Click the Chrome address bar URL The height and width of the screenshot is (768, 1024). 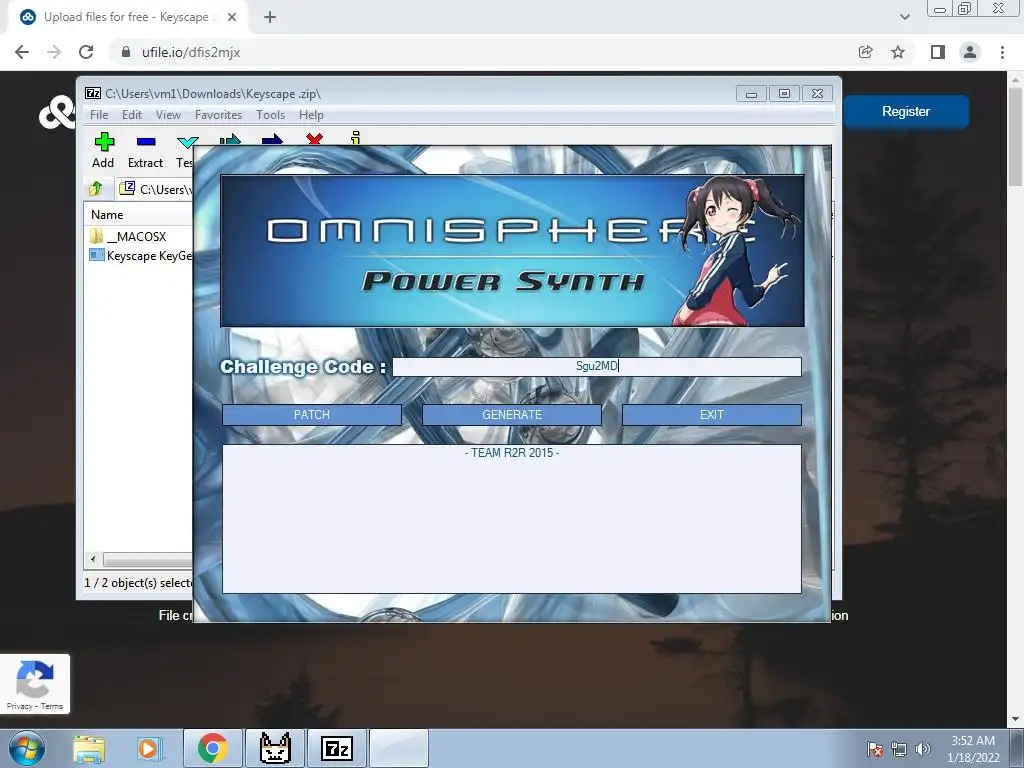[191, 52]
